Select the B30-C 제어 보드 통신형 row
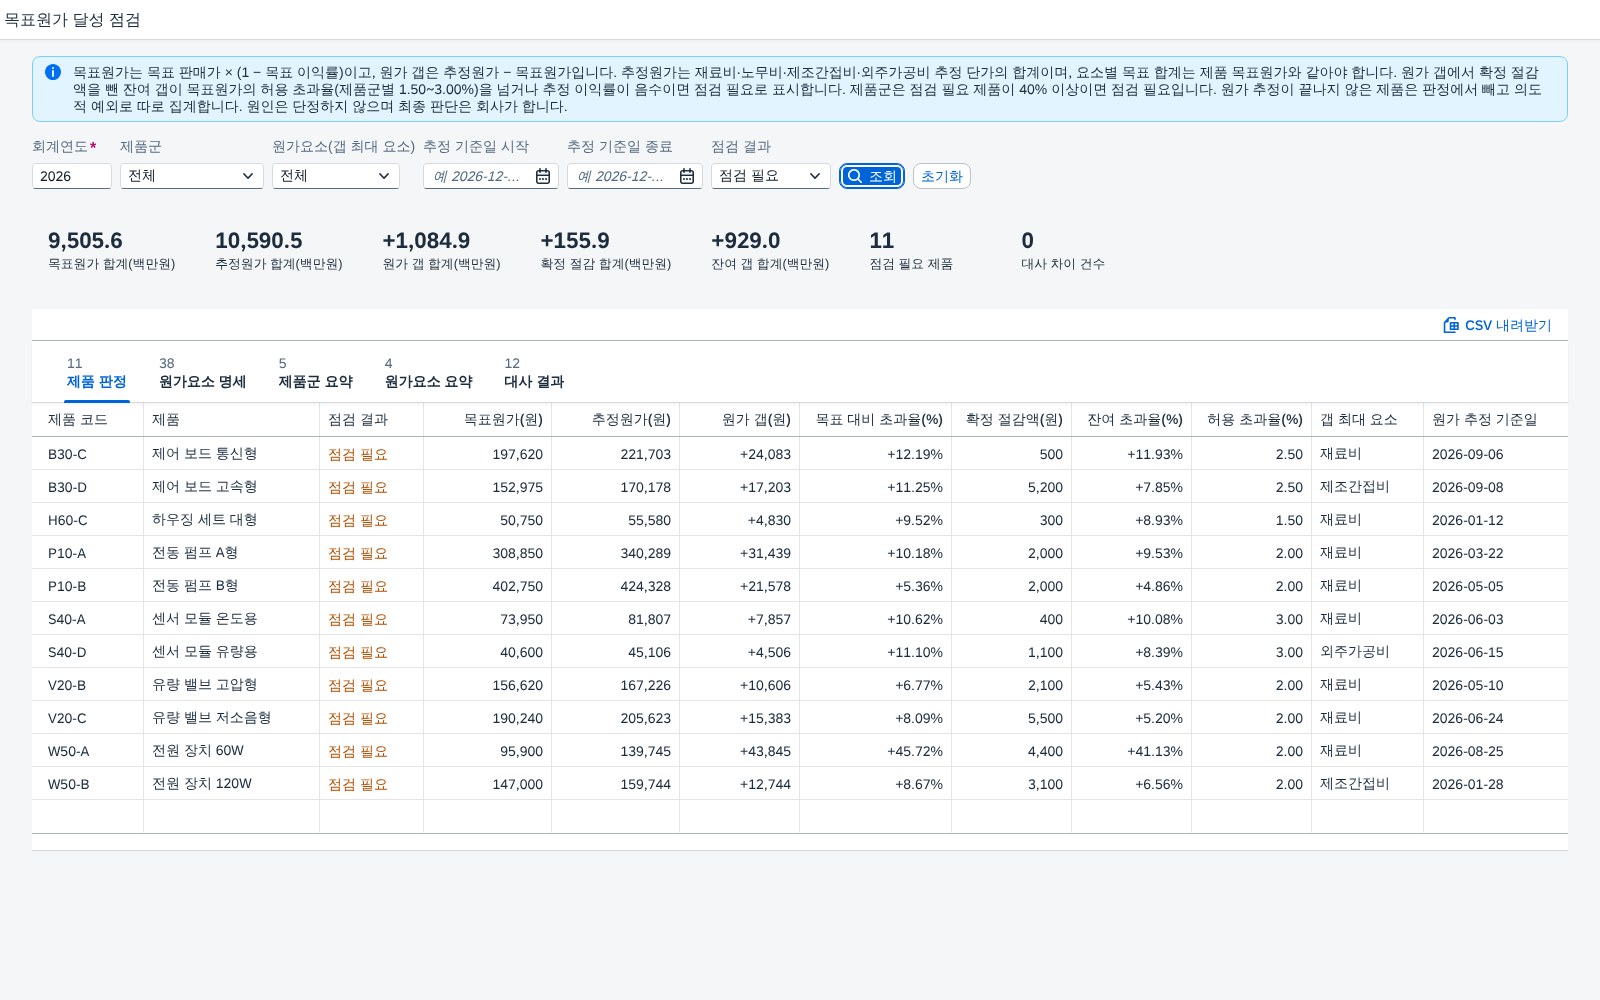The image size is (1600, 1000). 800,454
